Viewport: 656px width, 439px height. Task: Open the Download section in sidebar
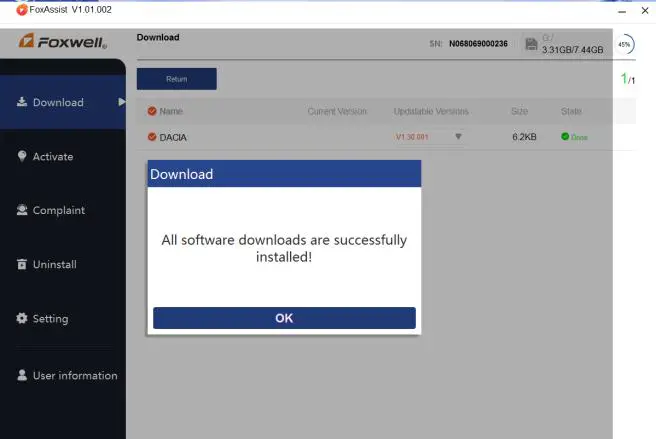(63, 102)
